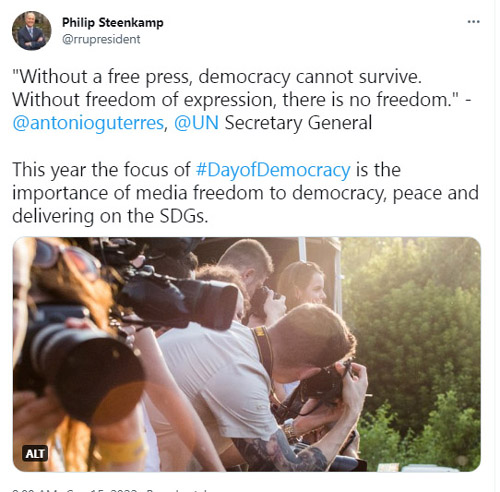Open the Philip Steenkamp display name link
Image resolution: width=500 pixels, height=492 pixels.
(113, 23)
